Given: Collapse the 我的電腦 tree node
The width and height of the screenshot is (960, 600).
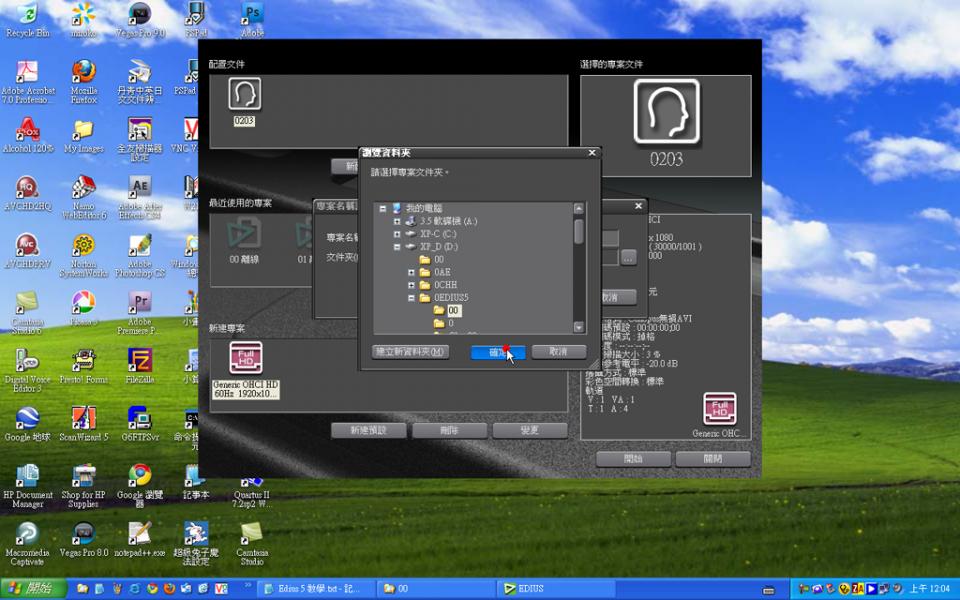Looking at the screenshot, I should tap(383, 208).
